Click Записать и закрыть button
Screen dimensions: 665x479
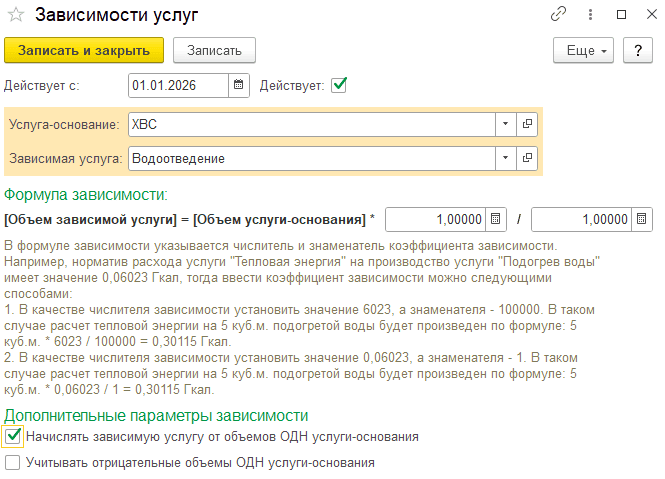point(84,50)
